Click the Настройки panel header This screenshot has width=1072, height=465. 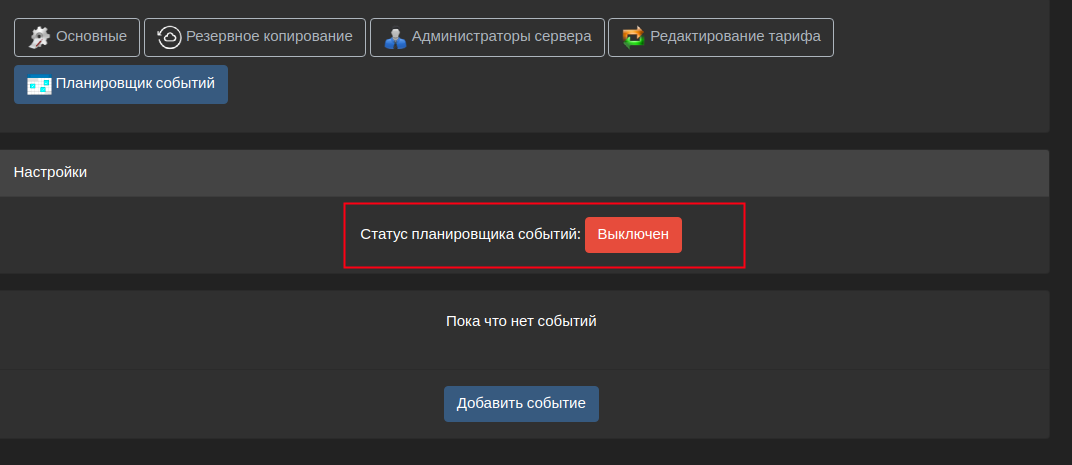click(x=524, y=173)
